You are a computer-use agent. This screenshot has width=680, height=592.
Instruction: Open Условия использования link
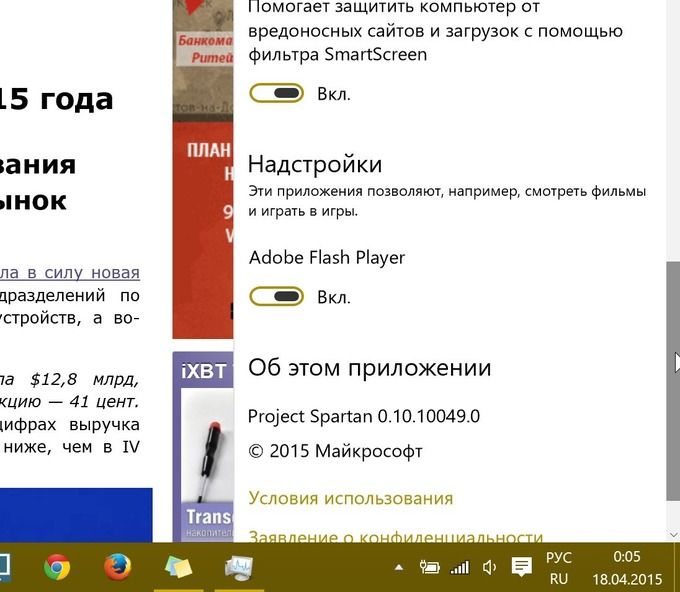pos(350,498)
